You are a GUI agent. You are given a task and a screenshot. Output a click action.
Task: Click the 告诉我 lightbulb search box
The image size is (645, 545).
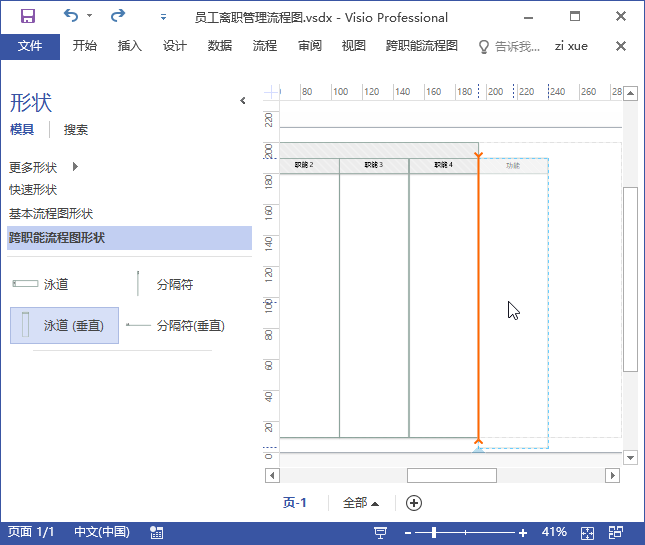509,46
